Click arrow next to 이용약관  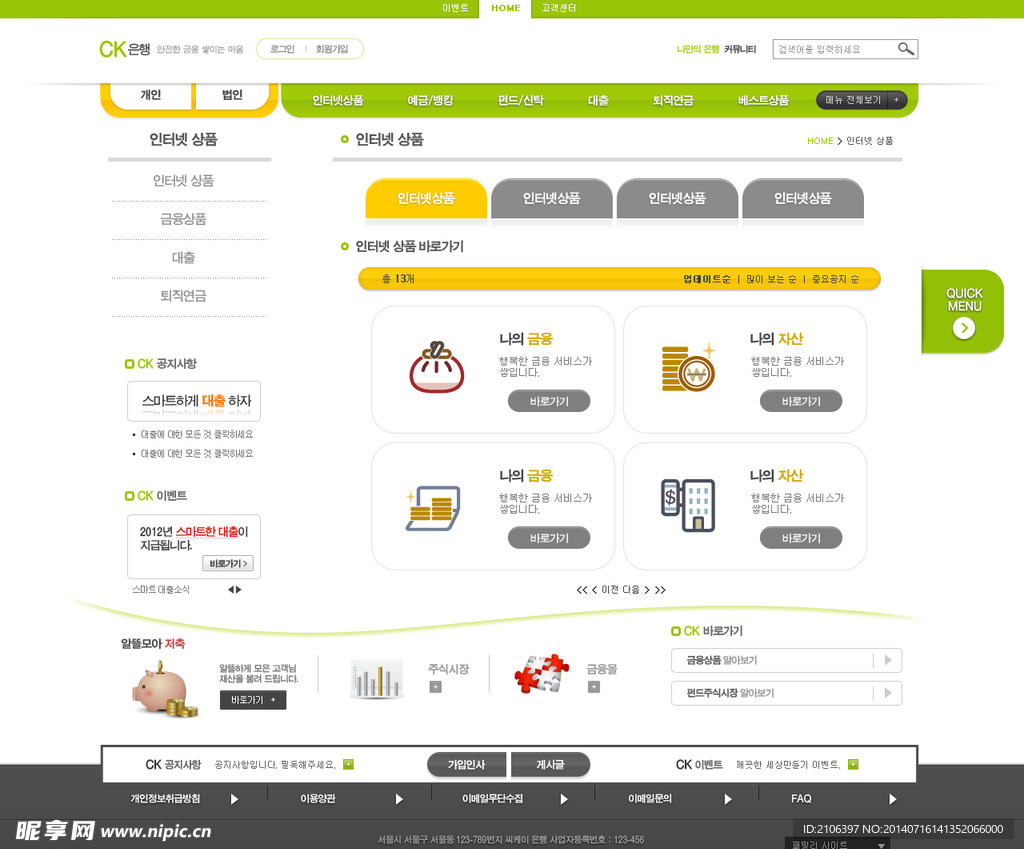tap(399, 799)
